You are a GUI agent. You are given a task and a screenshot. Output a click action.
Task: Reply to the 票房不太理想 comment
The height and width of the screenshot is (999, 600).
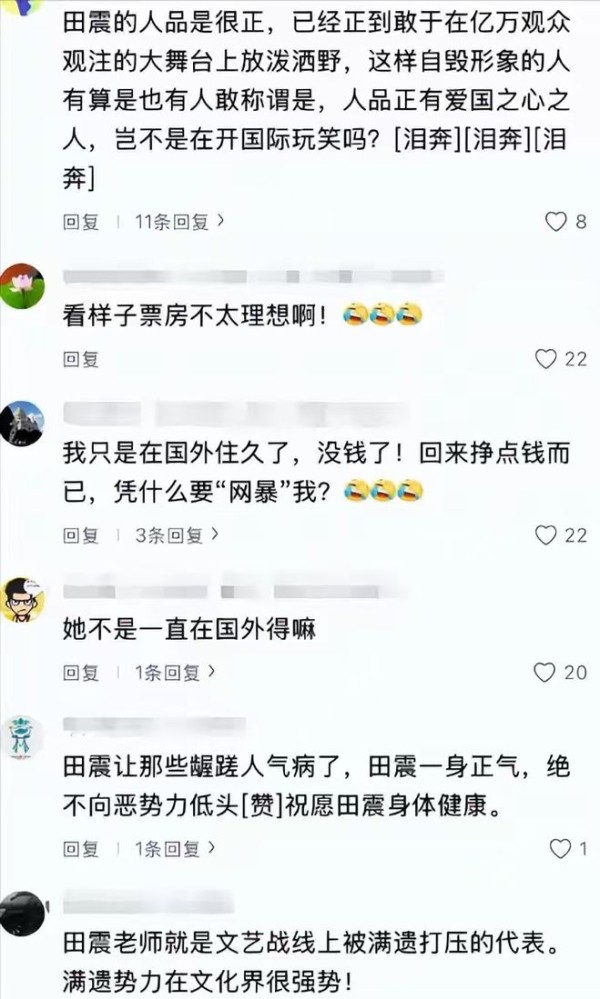81,359
